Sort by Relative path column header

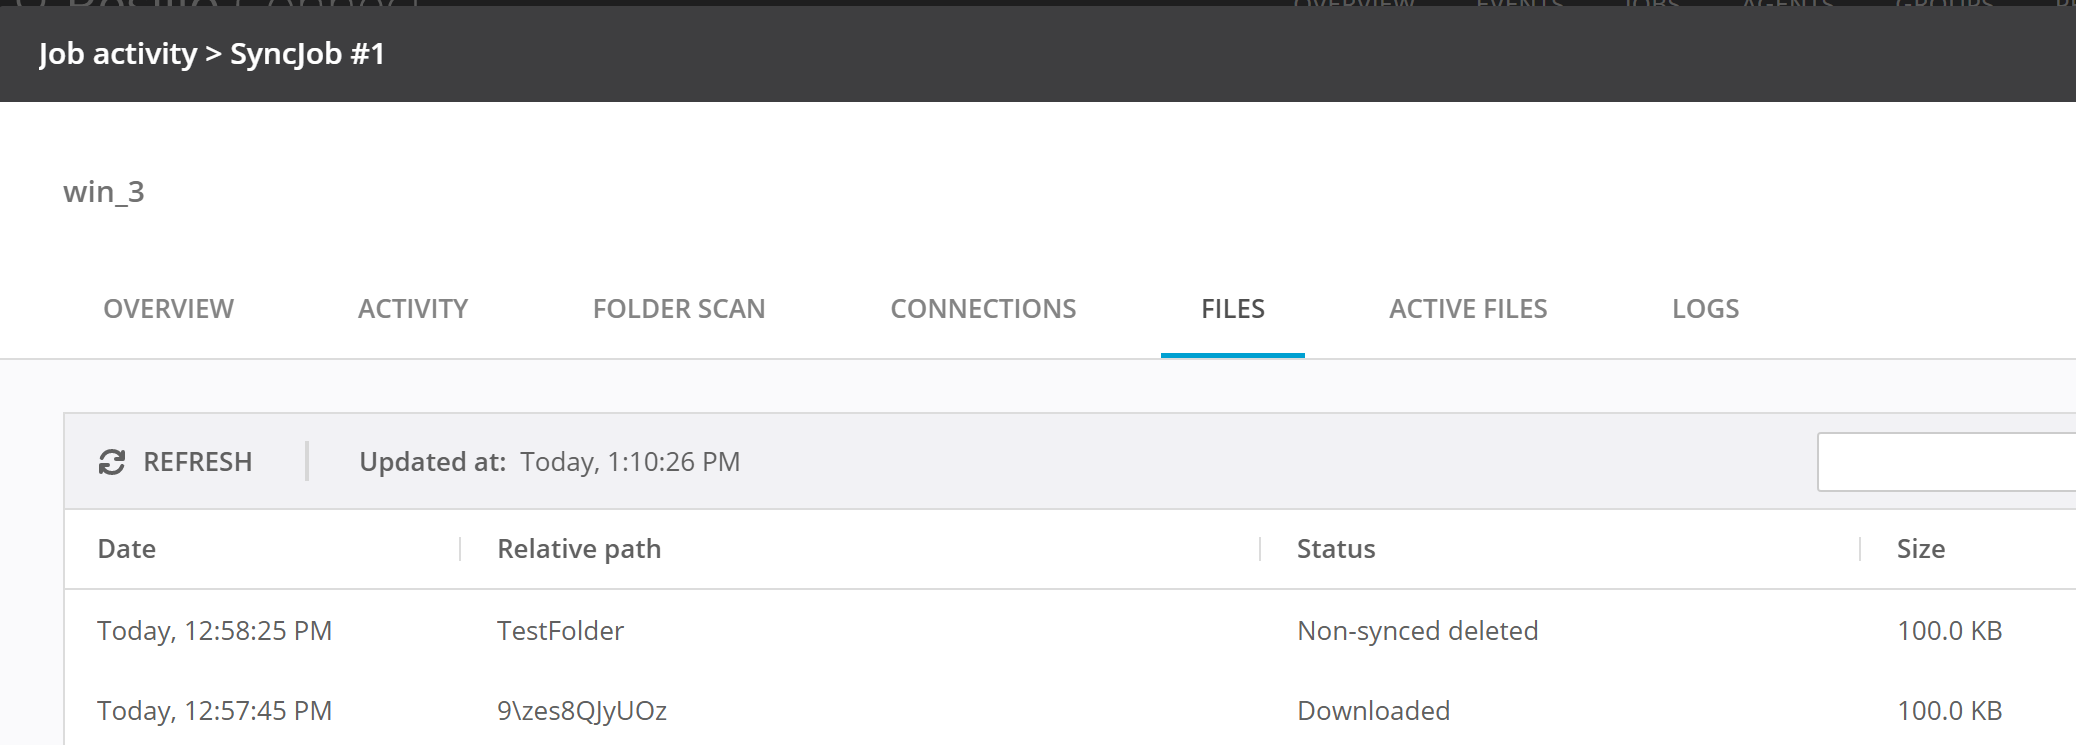click(x=579, y=549)
